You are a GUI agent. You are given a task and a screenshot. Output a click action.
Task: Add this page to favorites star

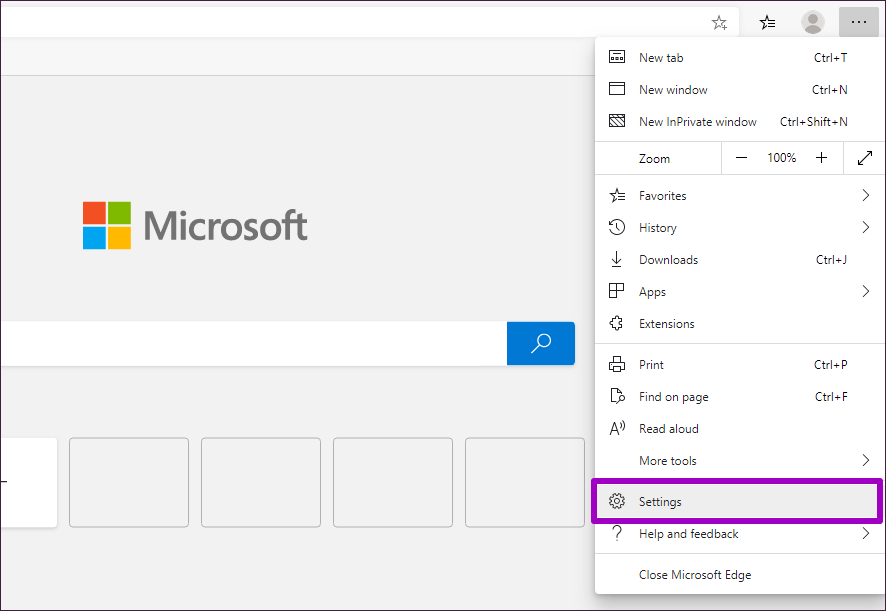click(719, 23)
